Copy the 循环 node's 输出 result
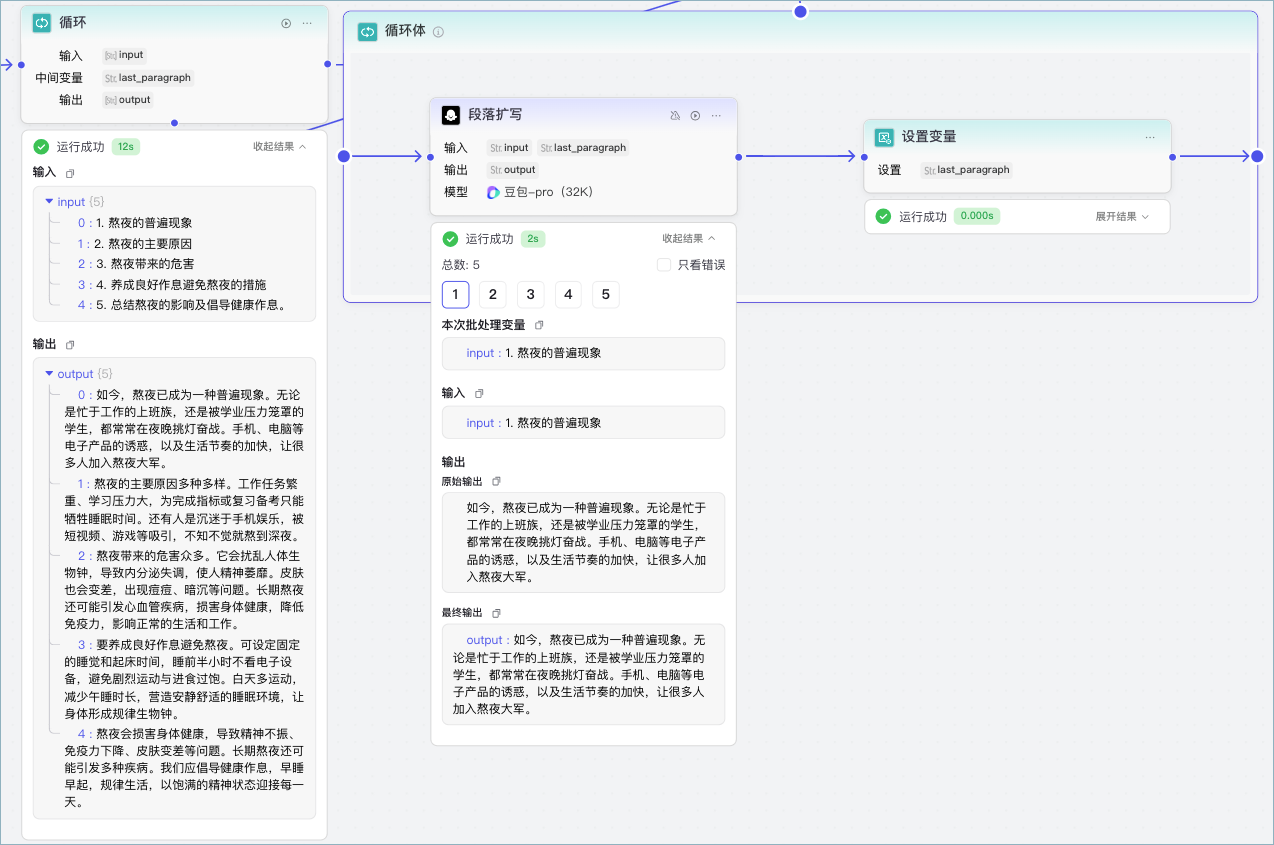Screen dimensions: 1274x845 (70, 344)
